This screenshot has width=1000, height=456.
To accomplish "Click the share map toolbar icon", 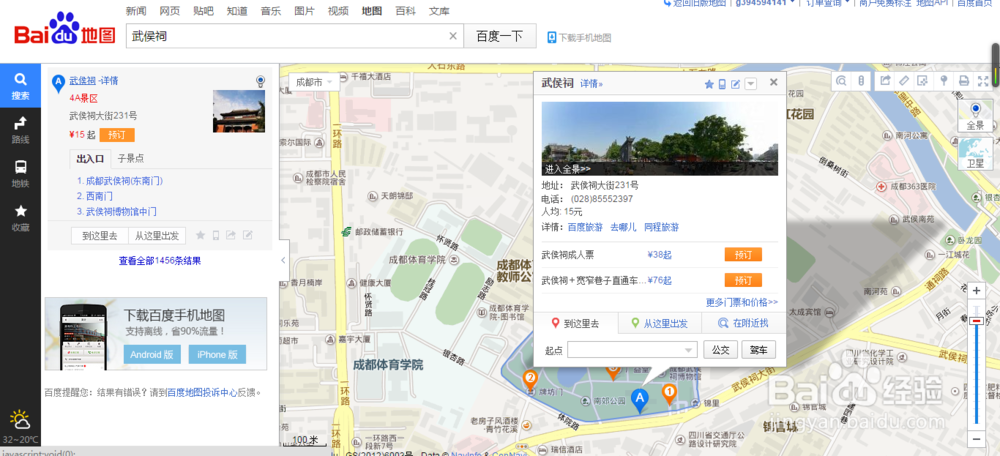I will pyautogui.click(x=885, y=80).
